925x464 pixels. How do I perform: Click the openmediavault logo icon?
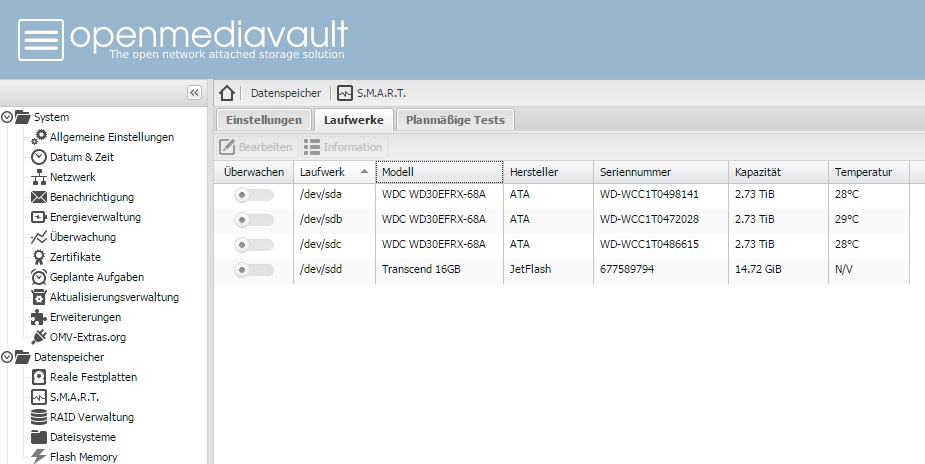[41, 40]
